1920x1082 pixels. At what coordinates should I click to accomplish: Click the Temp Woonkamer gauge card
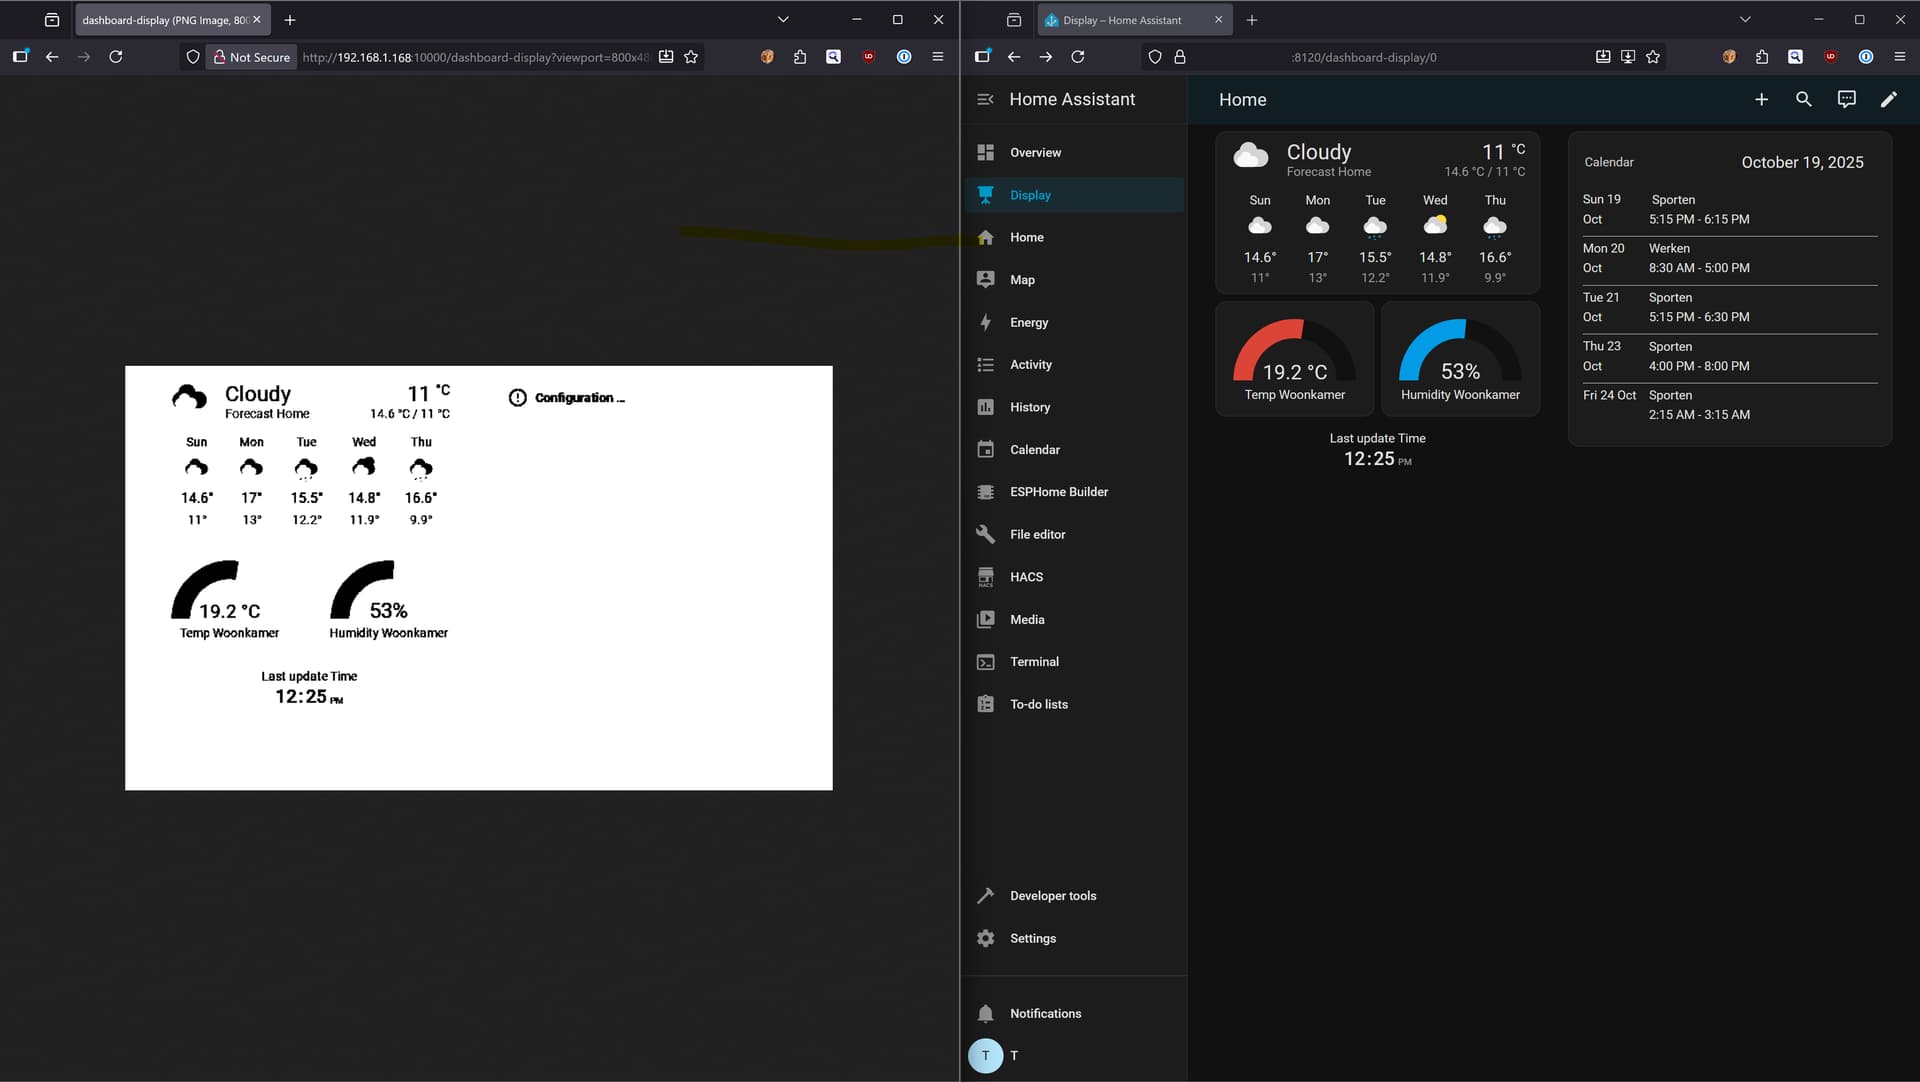1294,360
